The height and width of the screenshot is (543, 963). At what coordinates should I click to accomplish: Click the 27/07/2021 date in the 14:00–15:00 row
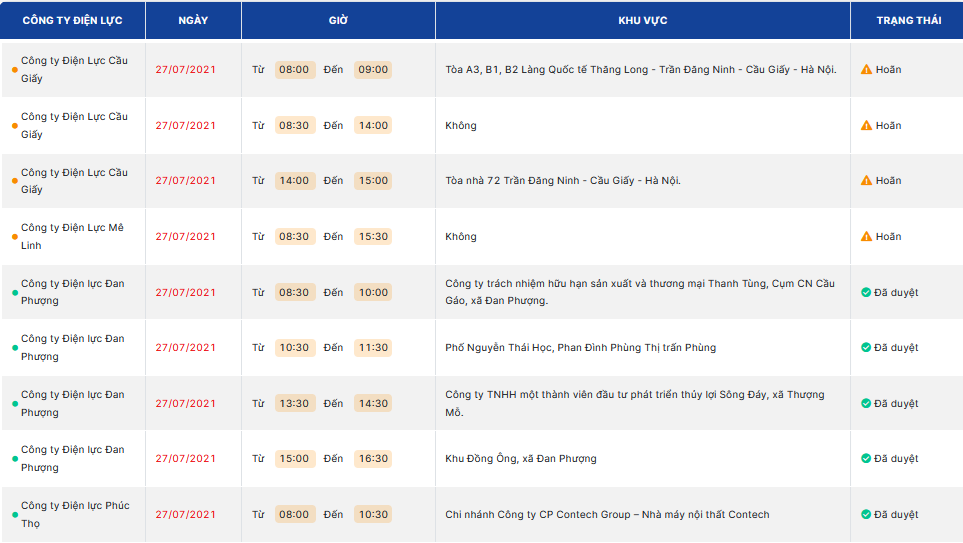point(185,181)
